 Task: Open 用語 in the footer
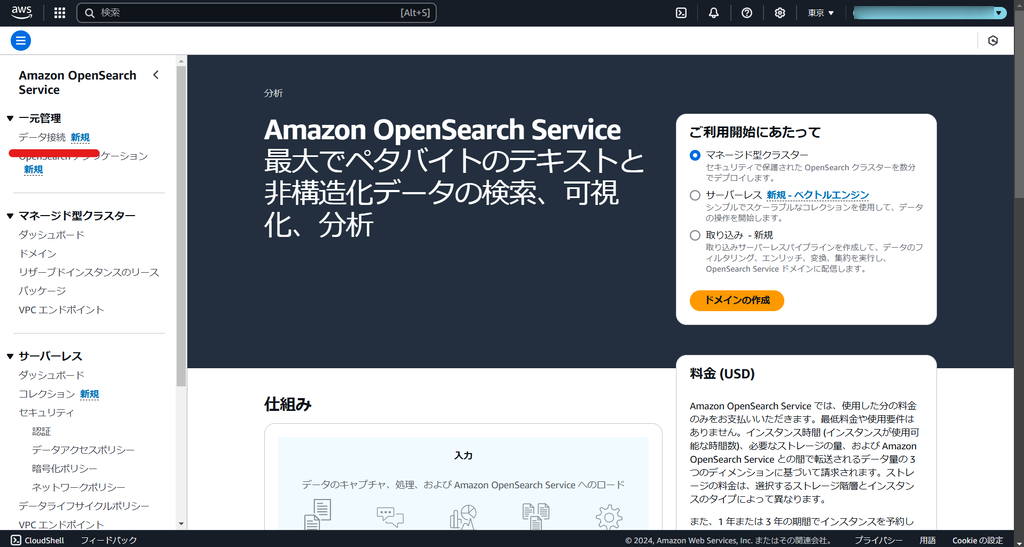coord(928,540)
